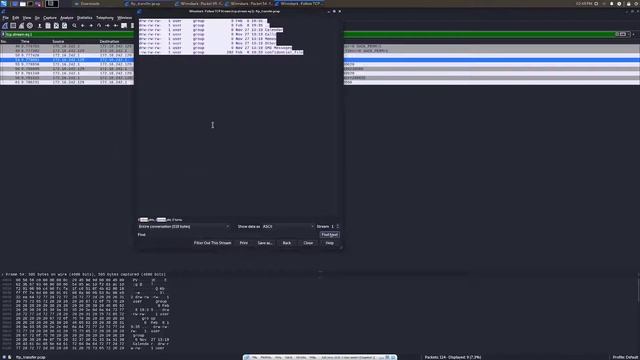This screenshot has height=360, width=640.
Task: Open the File menu
Action: 5,18
